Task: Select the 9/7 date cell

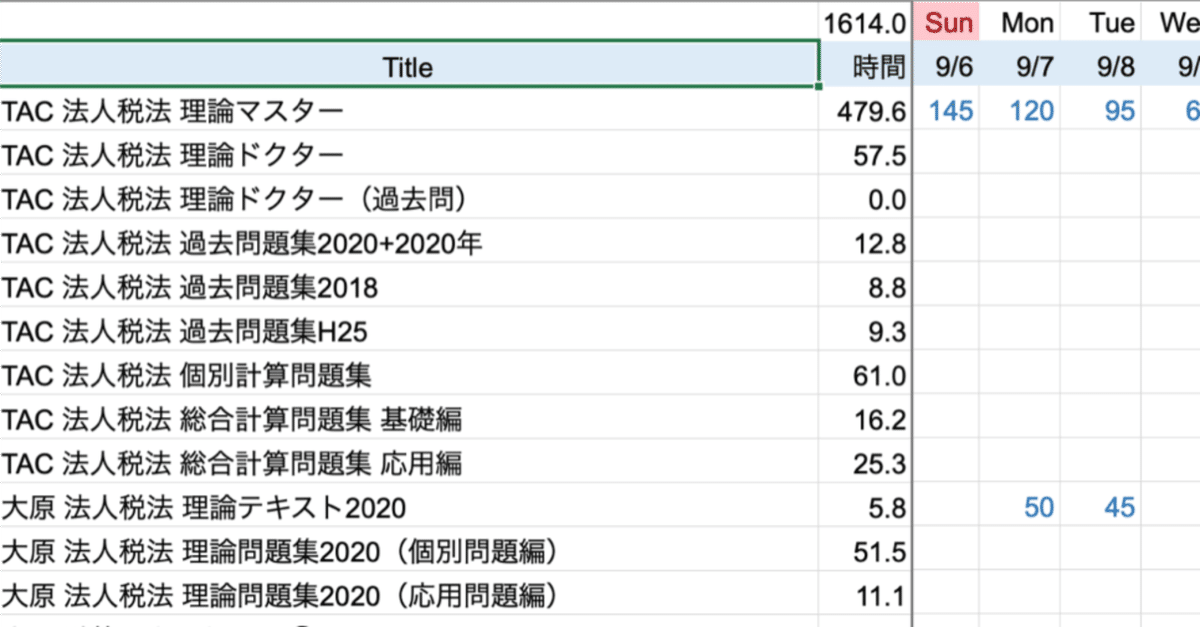Action: (1020, 67)
